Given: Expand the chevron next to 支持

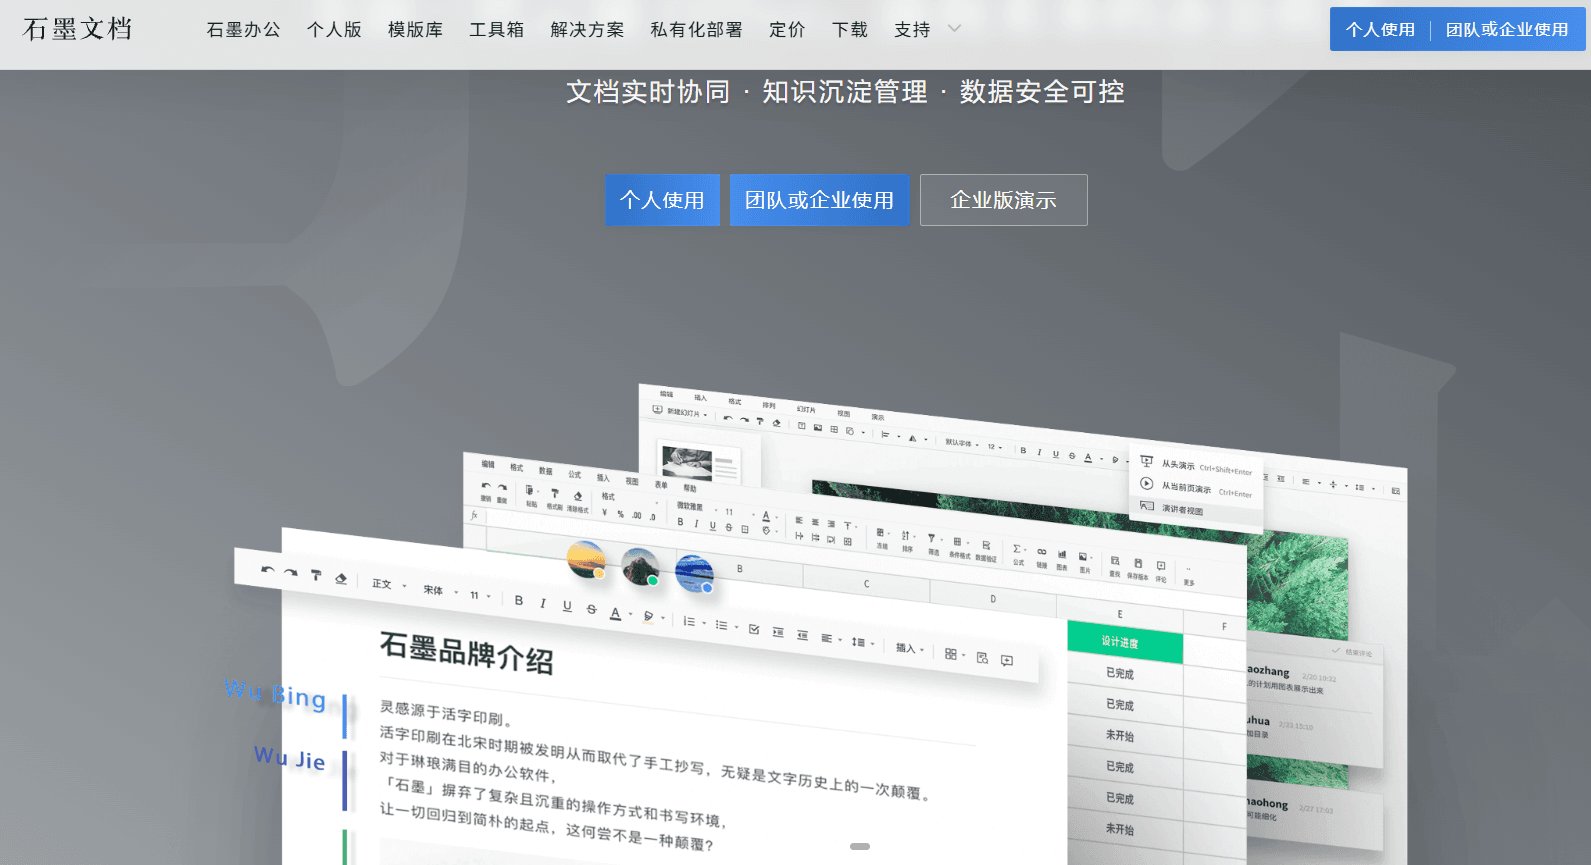Looking at the screenshot, I should 954,29.
